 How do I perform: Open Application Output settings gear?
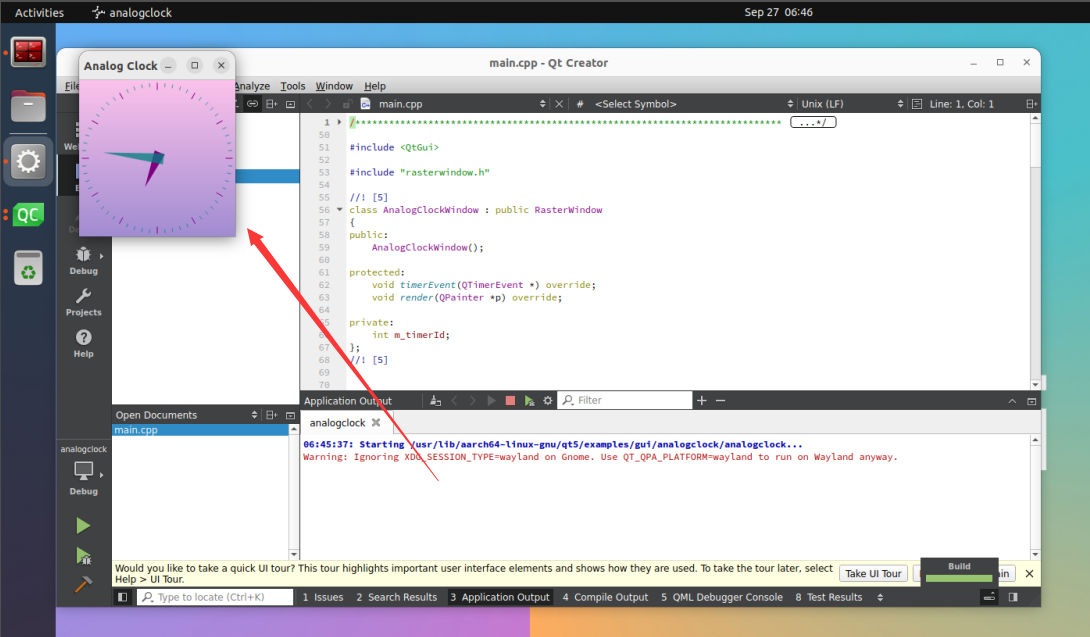(x=548, y=401)
